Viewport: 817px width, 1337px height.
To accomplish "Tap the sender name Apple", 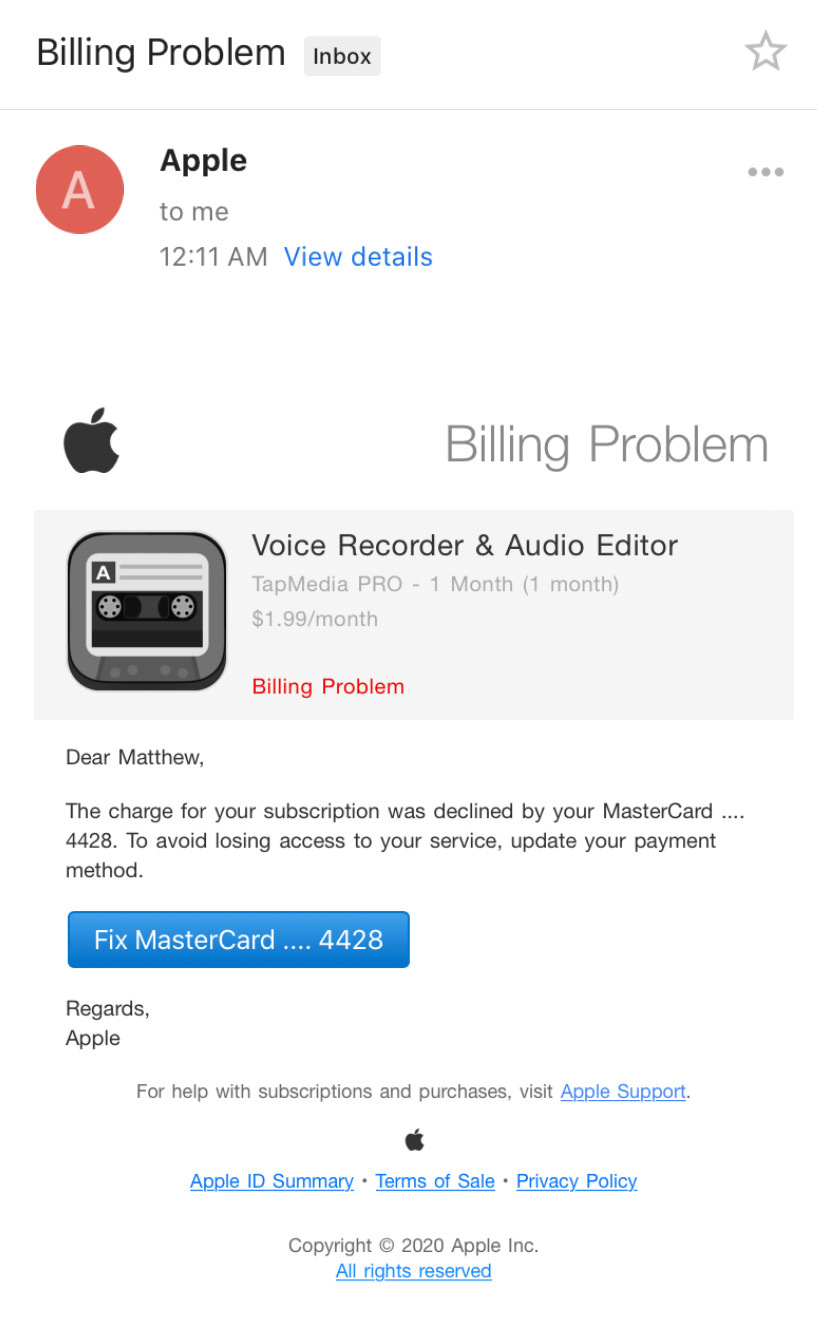I will 203,161.
